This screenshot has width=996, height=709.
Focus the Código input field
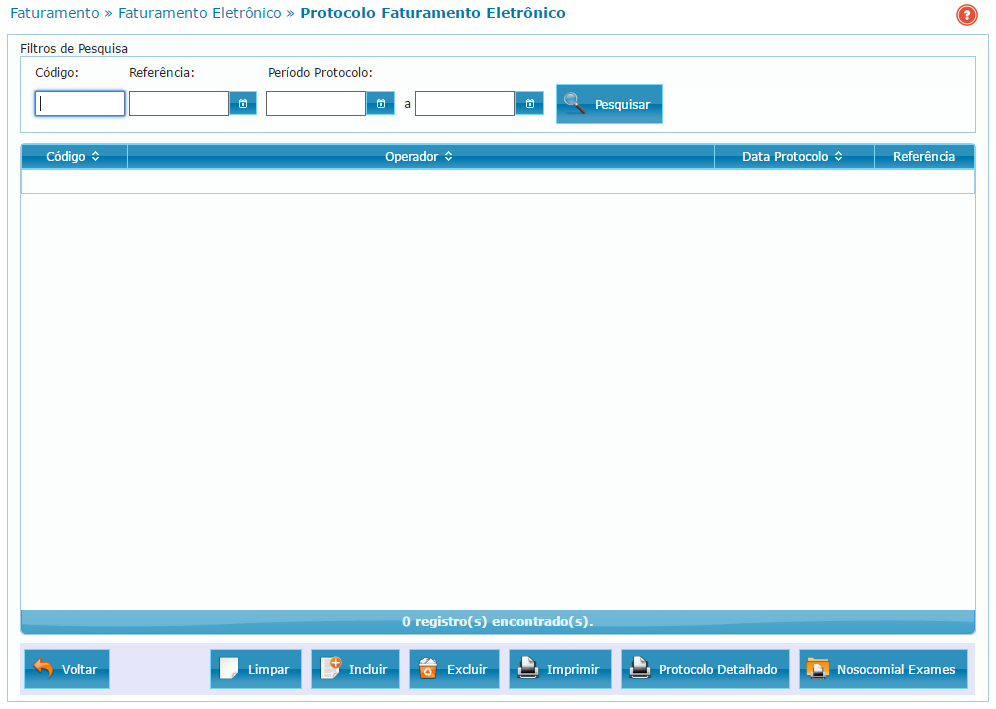(80, 104)
